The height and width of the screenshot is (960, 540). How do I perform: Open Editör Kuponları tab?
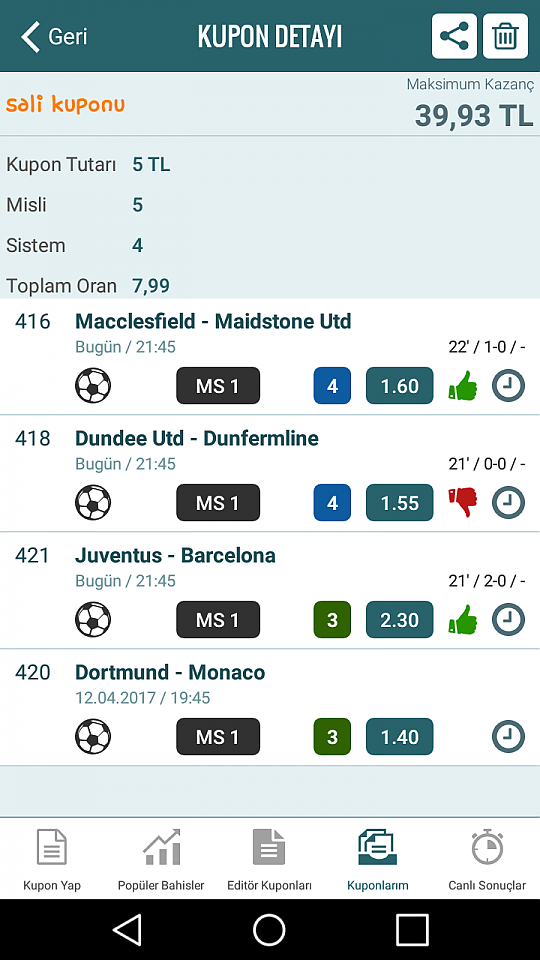tap(269, 859)
